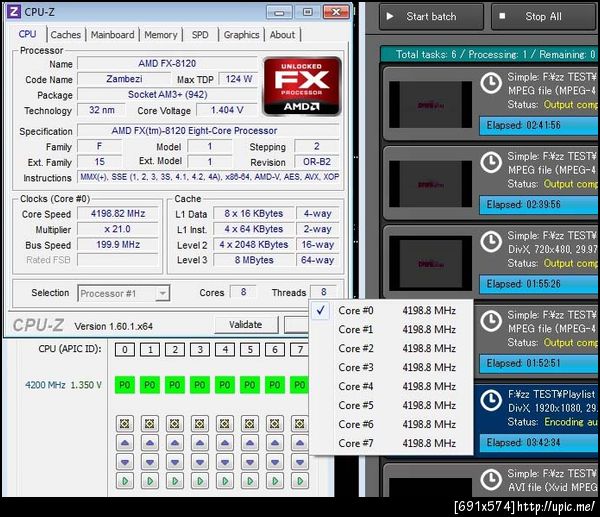Click the Stop All button
600x517 pixels.
pos(543,16)
